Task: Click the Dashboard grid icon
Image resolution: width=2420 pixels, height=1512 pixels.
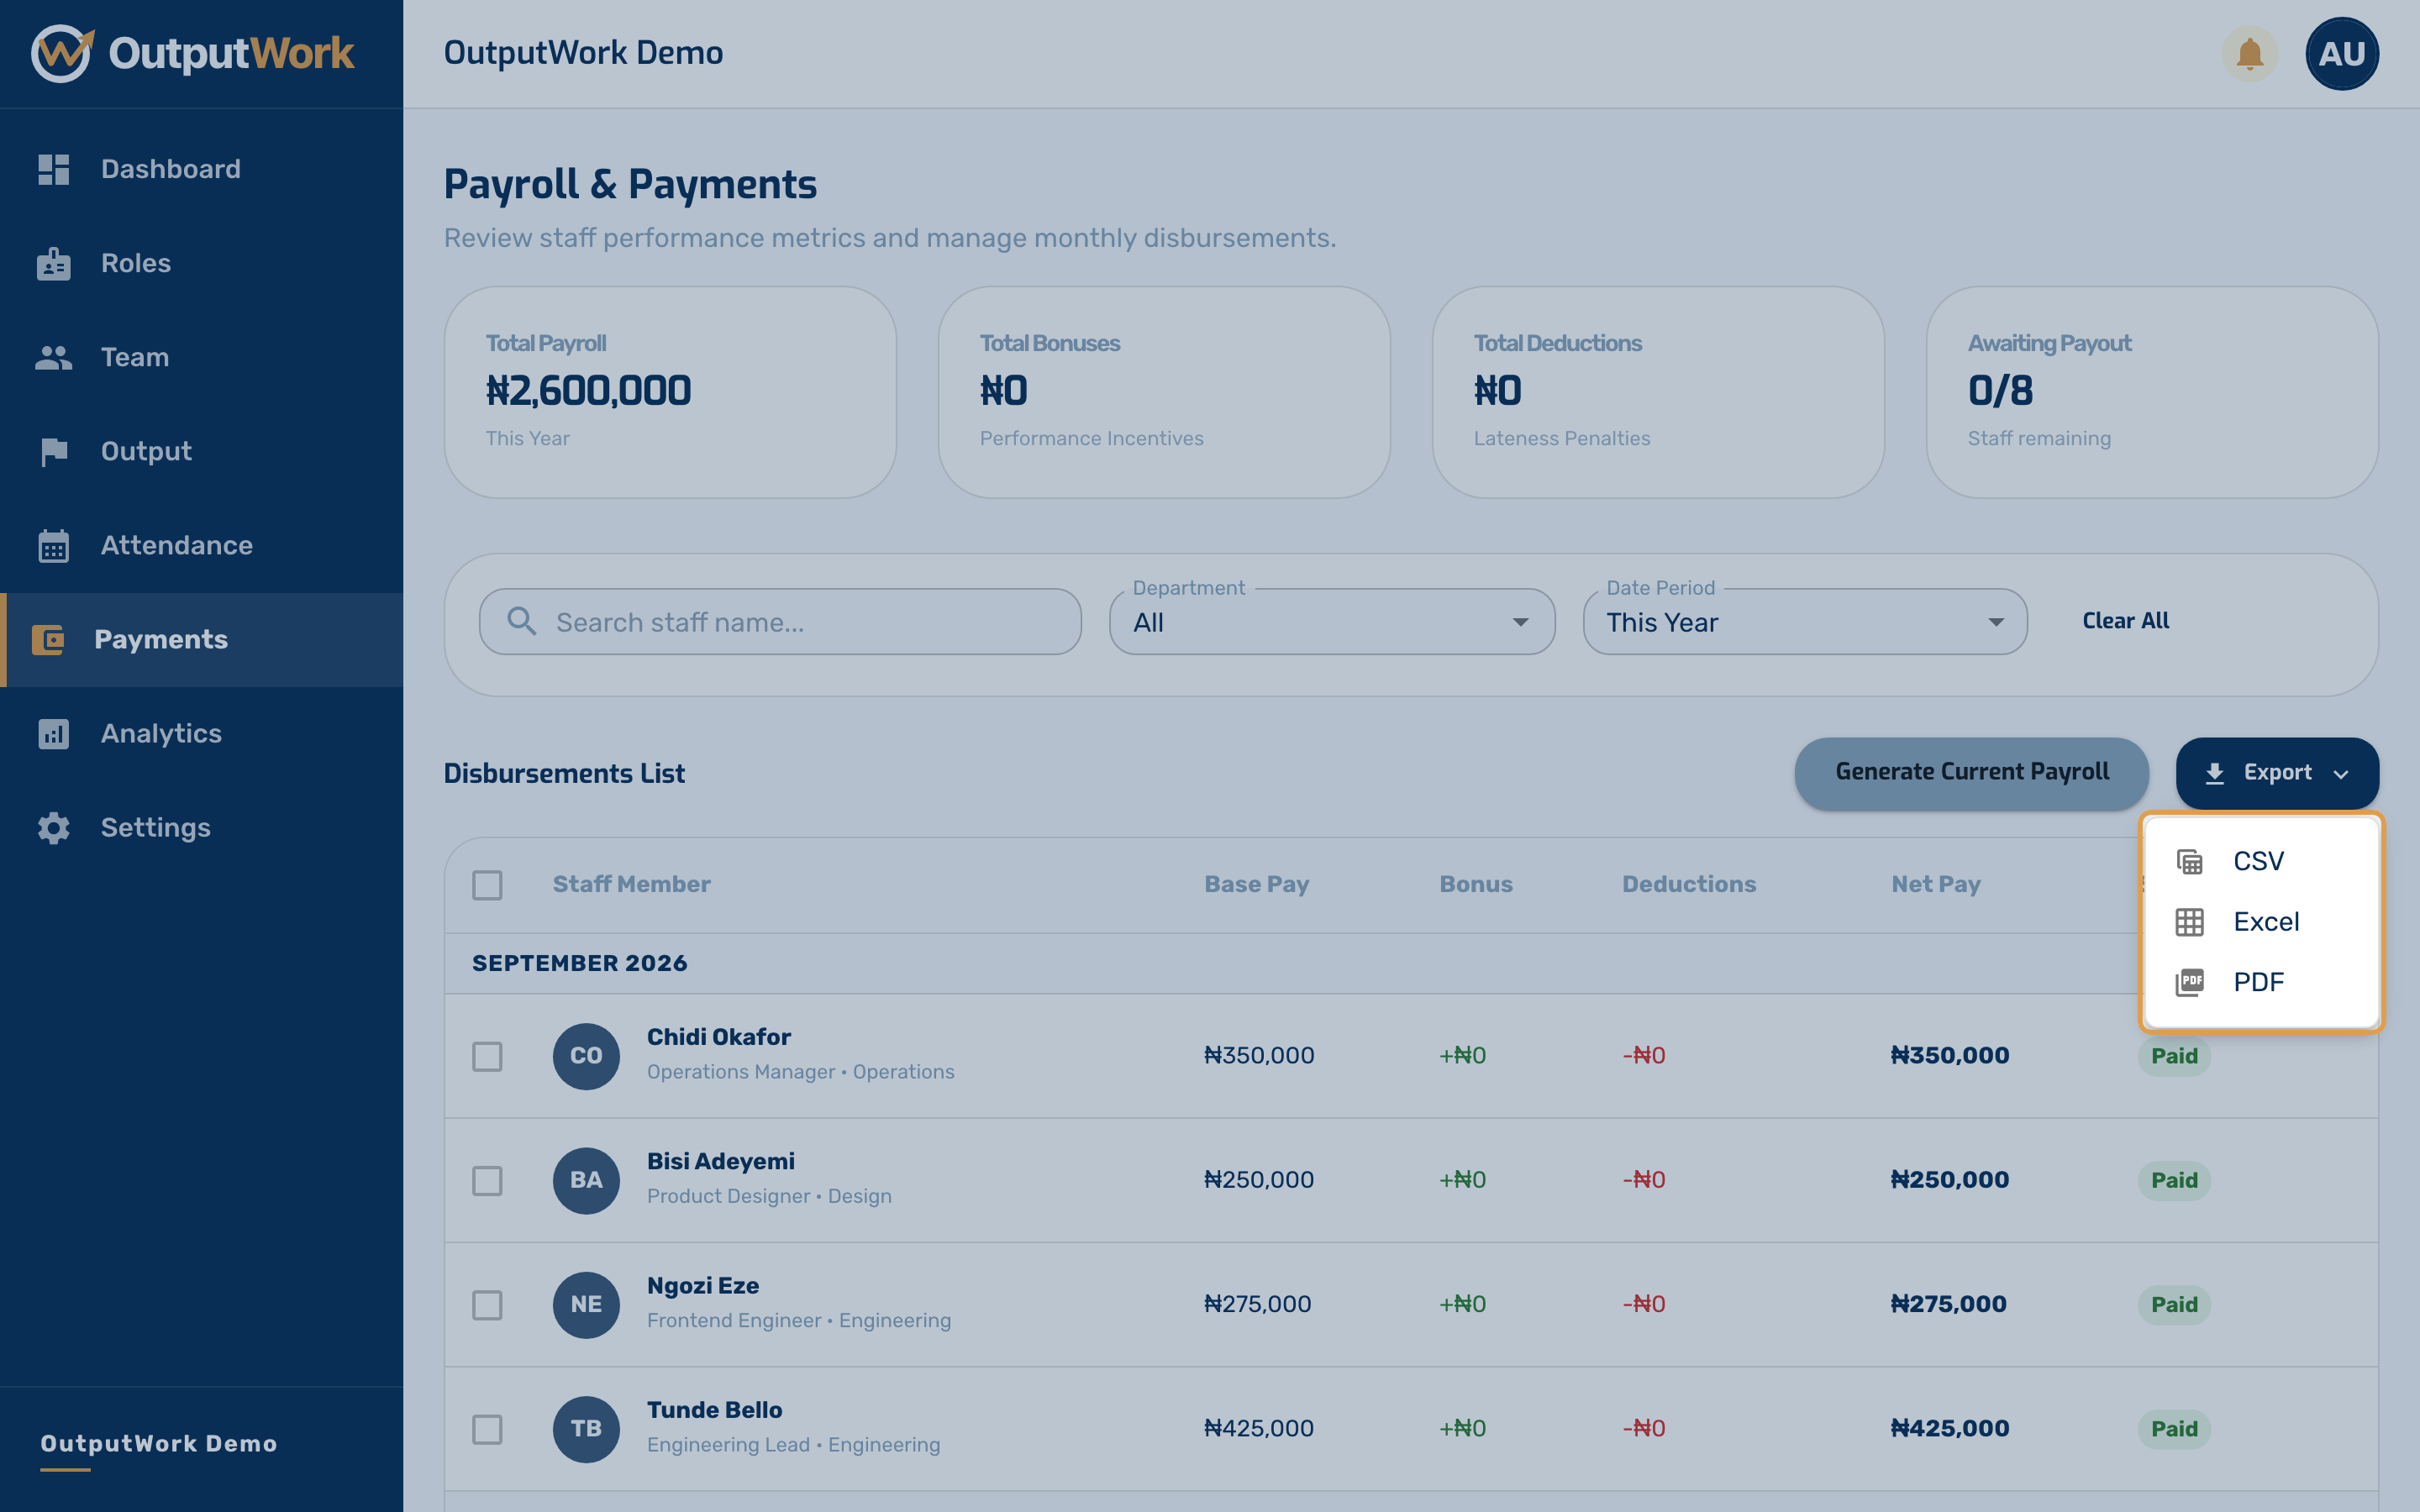Action: [54, 169]
